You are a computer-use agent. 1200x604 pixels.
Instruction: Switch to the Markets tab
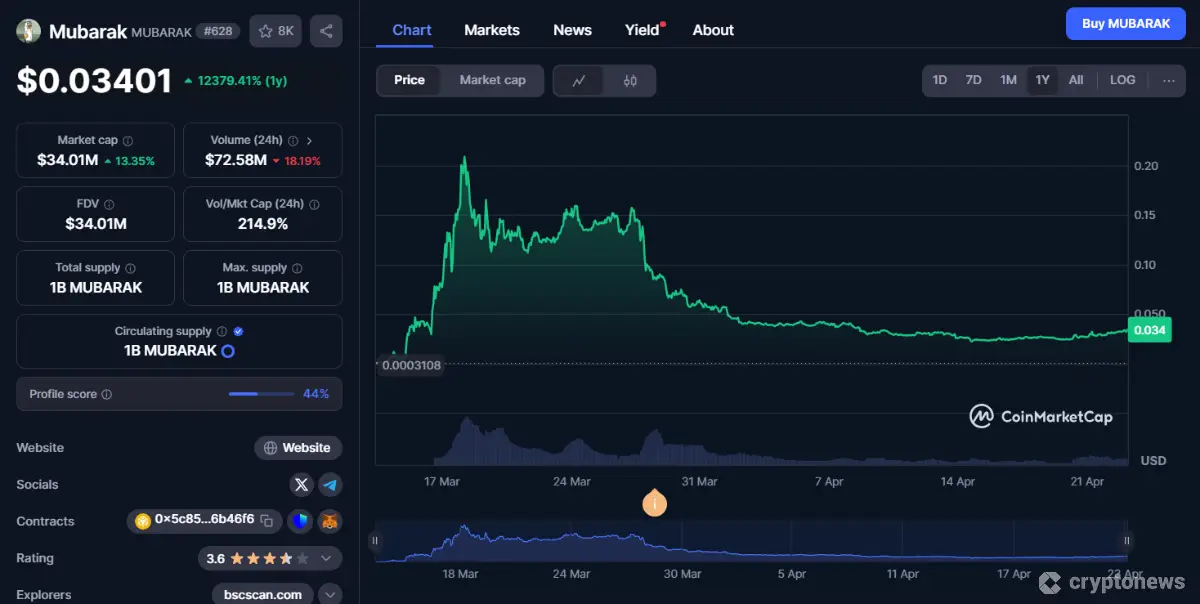click(x=491, y=30)
